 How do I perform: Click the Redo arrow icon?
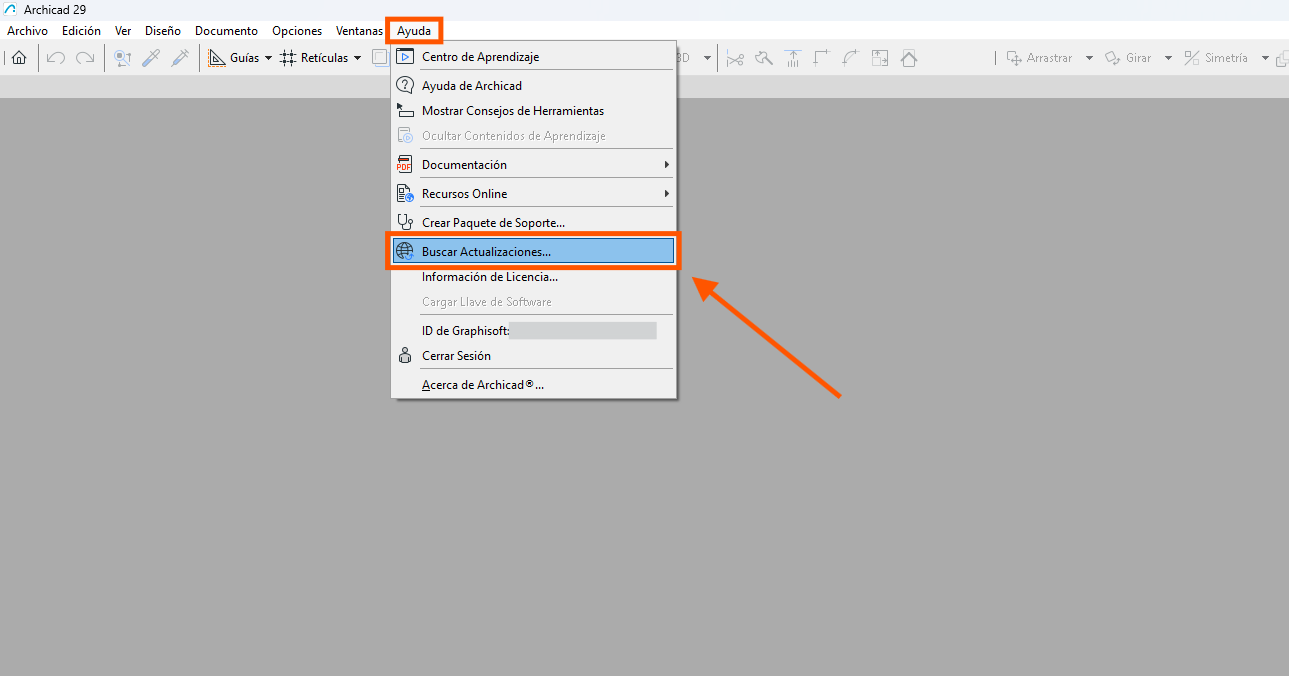click(x=86, y=58)
